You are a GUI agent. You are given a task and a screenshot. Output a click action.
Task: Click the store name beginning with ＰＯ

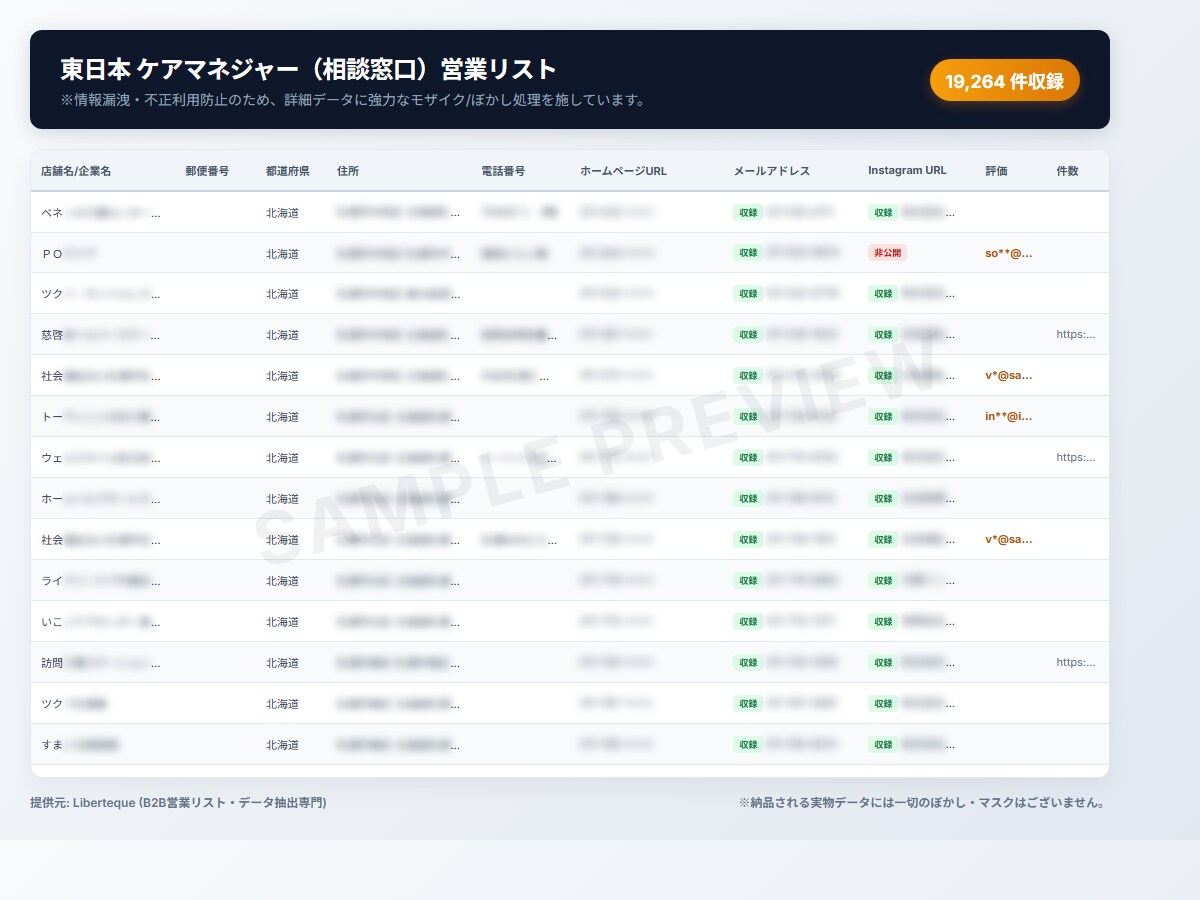click(x=70, y=254)
